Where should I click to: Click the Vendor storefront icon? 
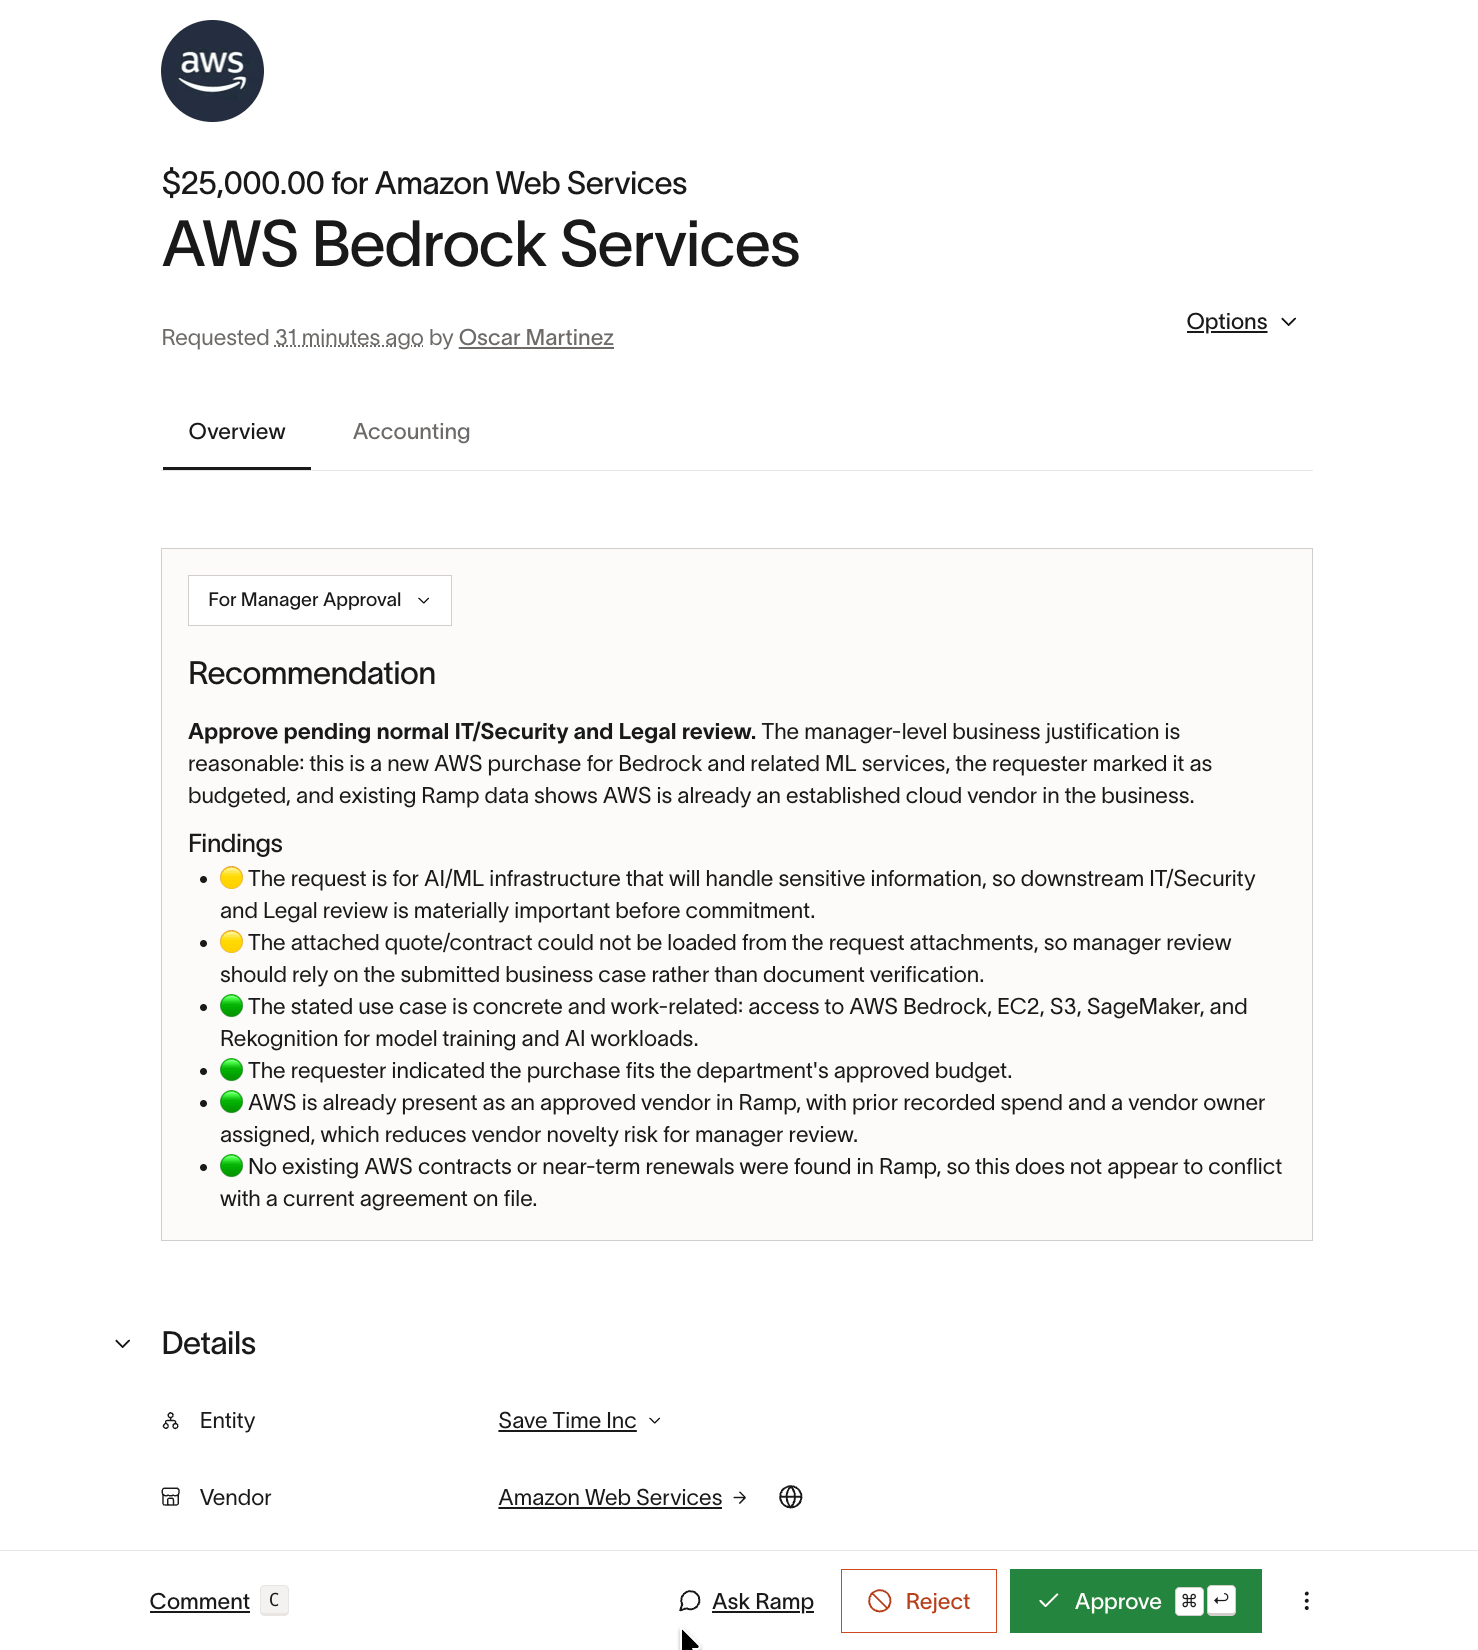[171, 1497]
